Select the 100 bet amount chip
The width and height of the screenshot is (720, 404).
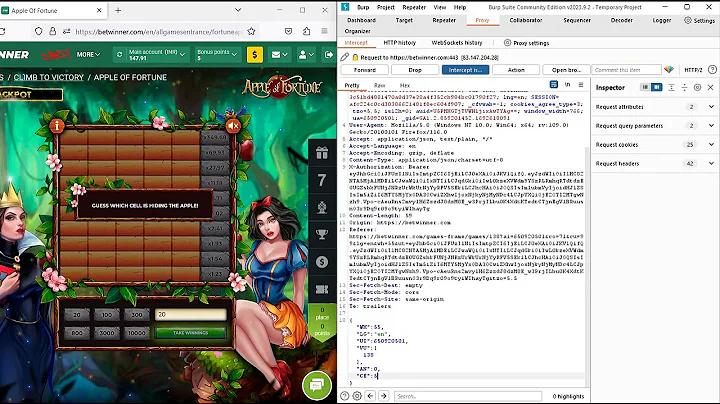click(107, 314)
